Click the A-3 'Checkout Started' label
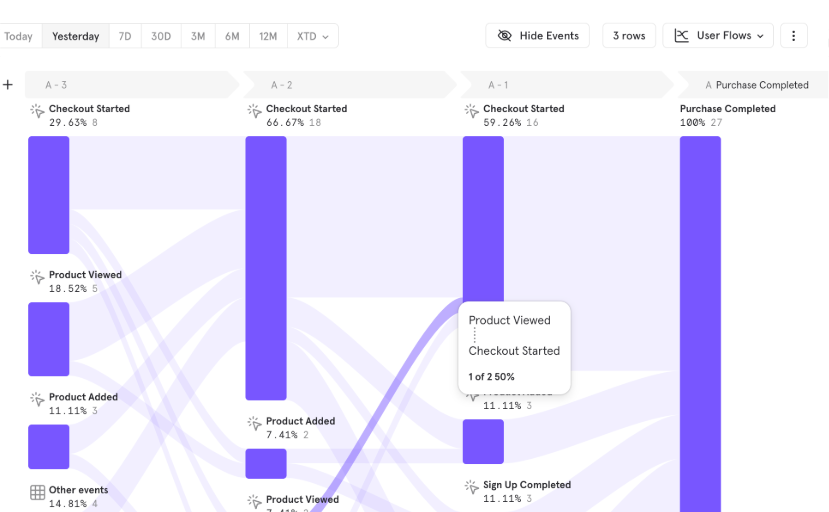The image size is (829, 512). 89,108
